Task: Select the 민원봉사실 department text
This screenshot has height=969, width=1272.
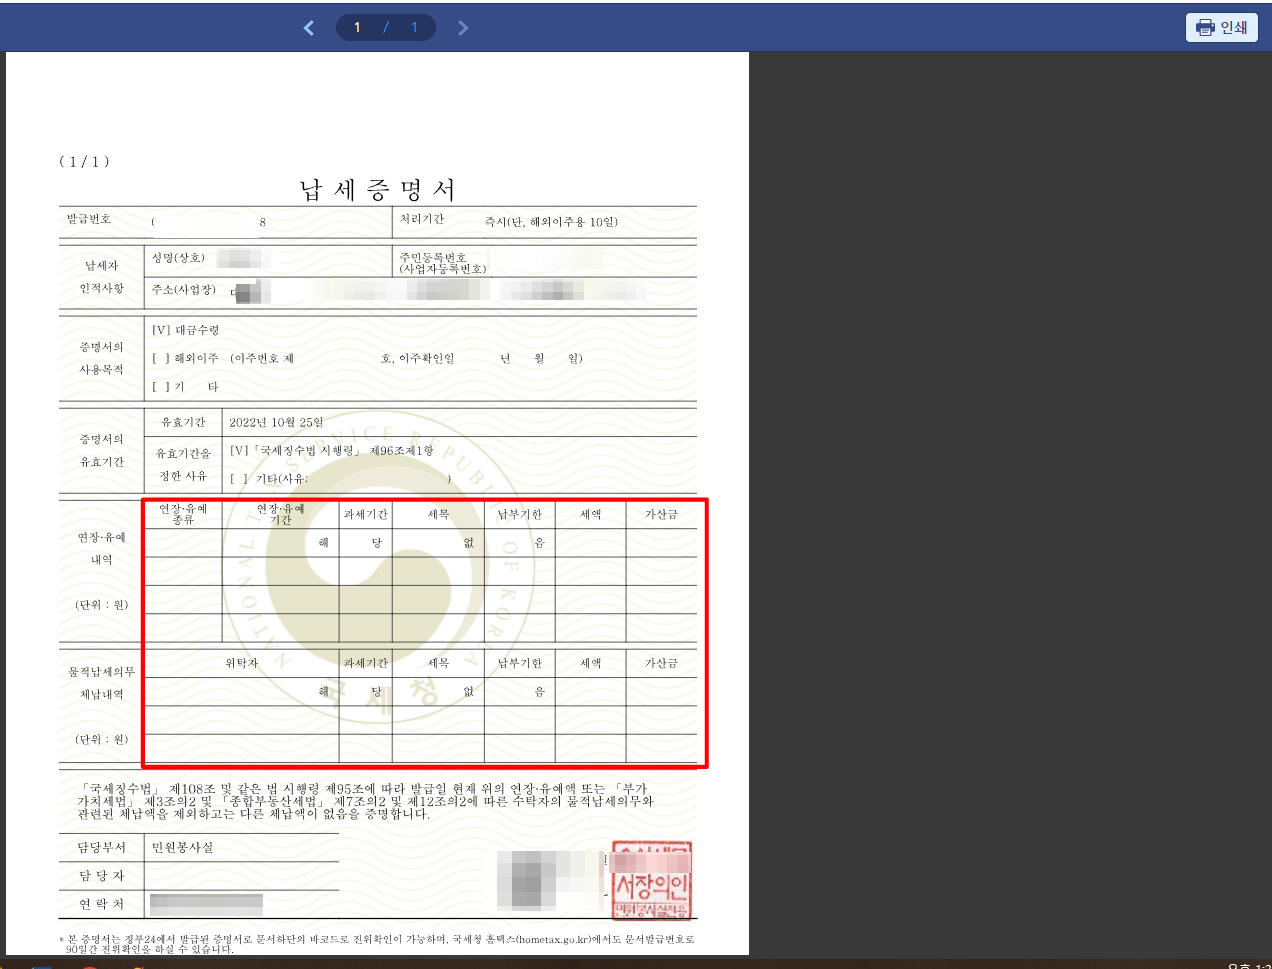Action: coord(182,847)
